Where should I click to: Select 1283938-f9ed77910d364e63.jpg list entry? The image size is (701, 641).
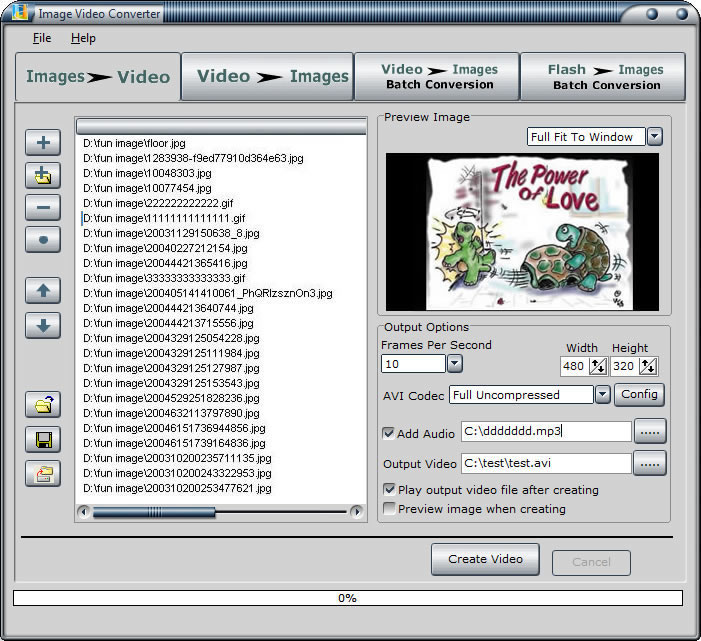tap(193, 158)
